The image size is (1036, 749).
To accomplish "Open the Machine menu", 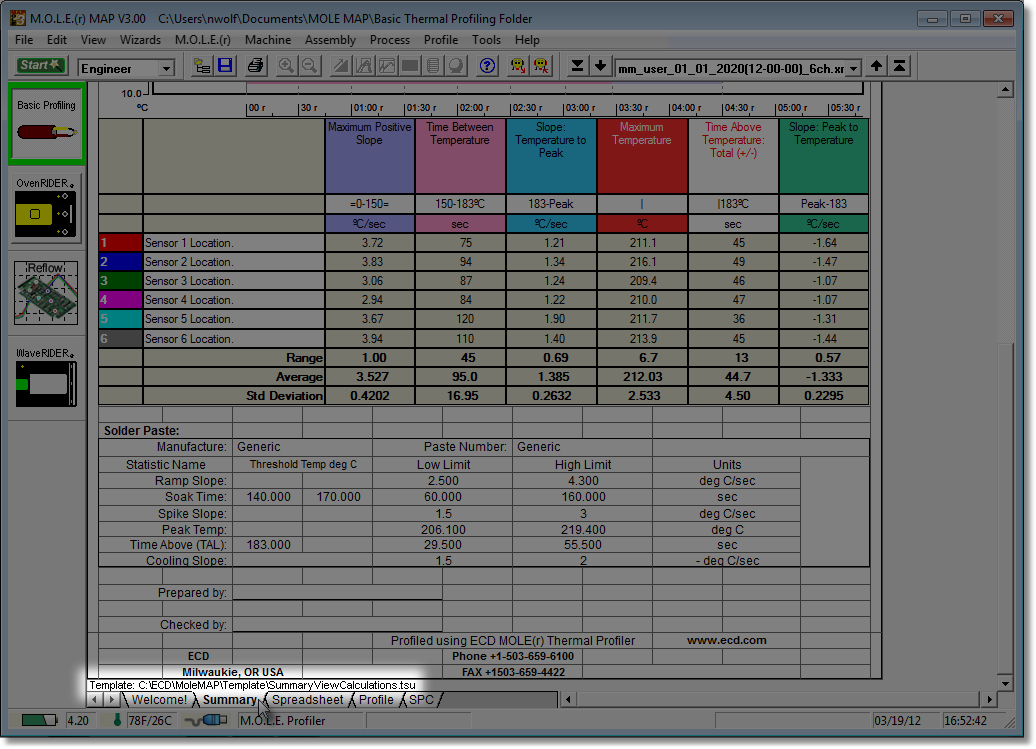I will click(268, 40).
